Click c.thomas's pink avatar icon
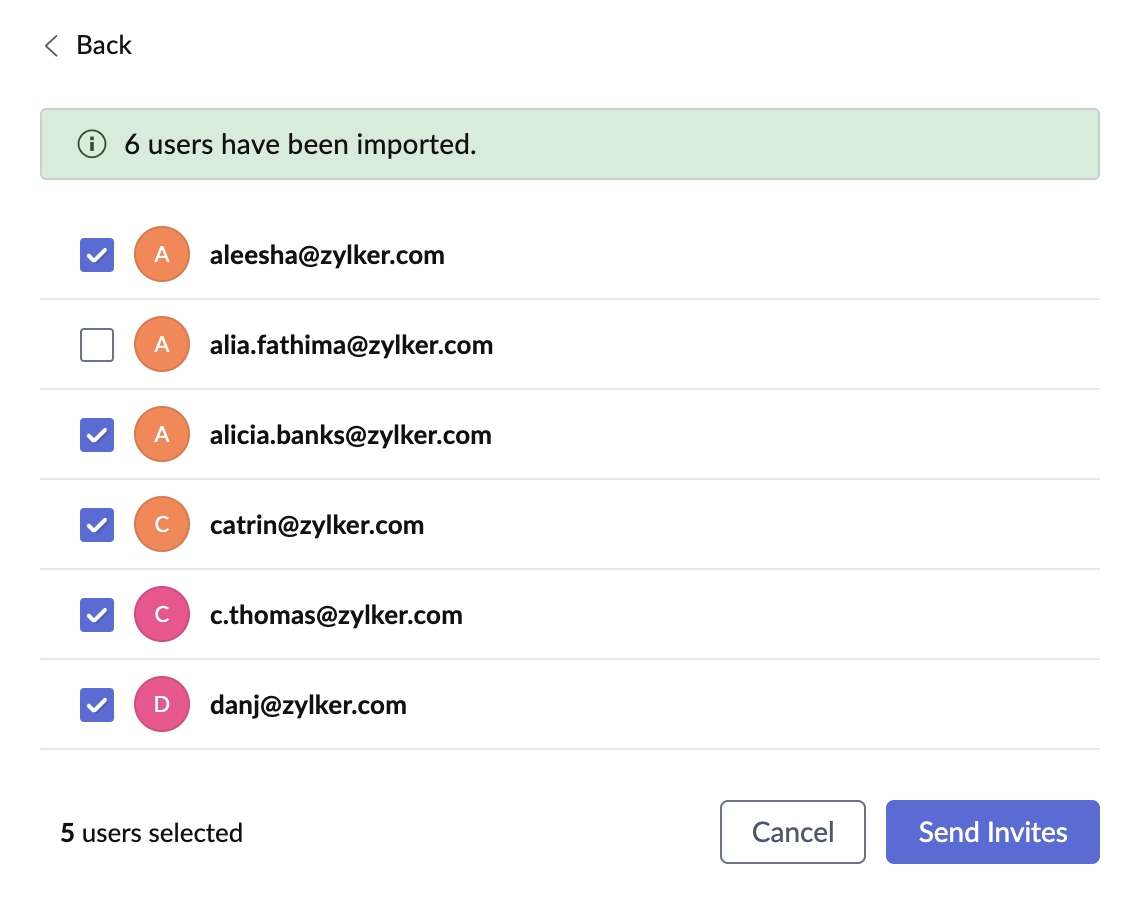Image resolution: width=1132 pixels, height=898 pixels. tap(162, 615)
